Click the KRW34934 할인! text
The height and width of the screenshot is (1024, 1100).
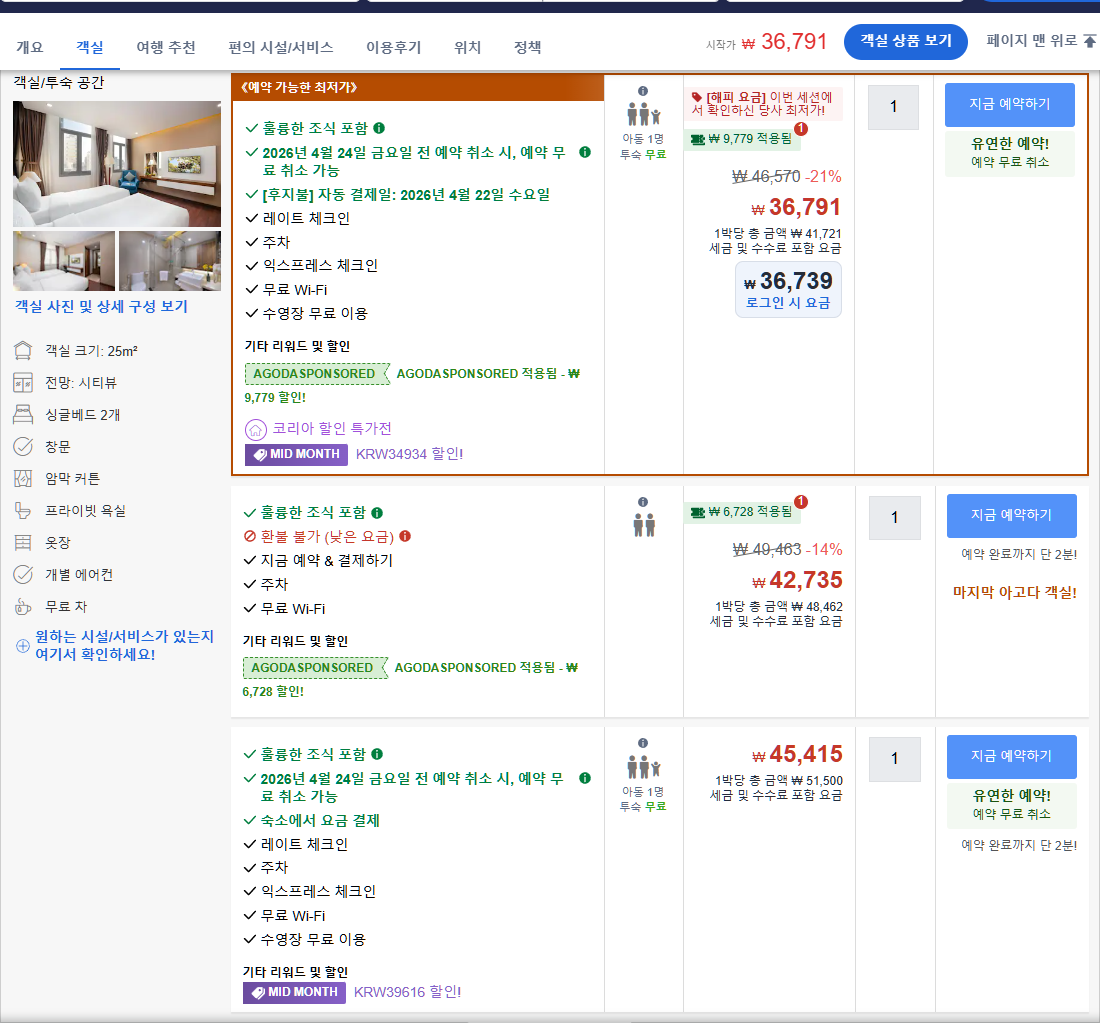(409, 454)
